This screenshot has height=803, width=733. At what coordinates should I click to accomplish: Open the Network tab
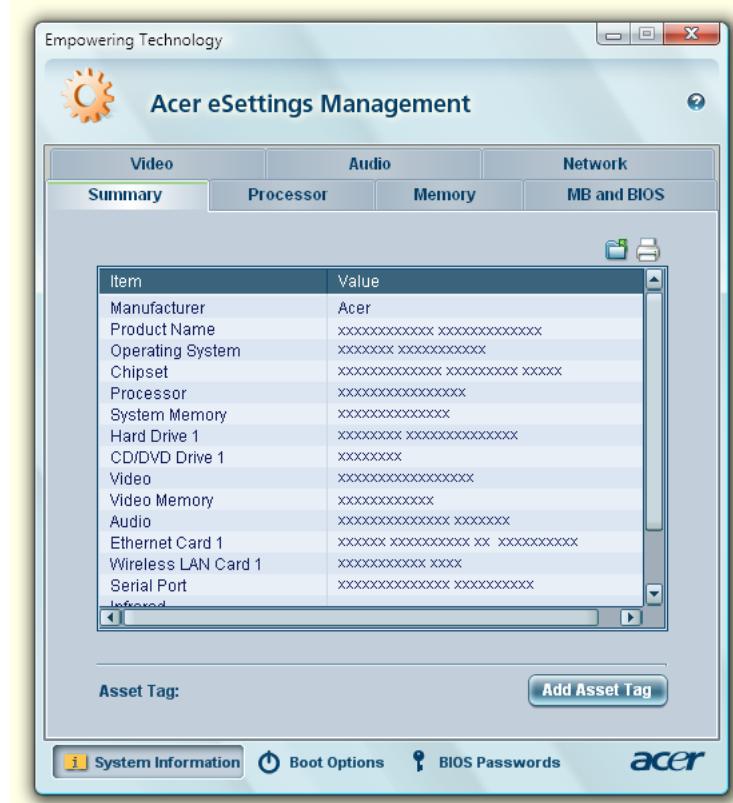598,164
